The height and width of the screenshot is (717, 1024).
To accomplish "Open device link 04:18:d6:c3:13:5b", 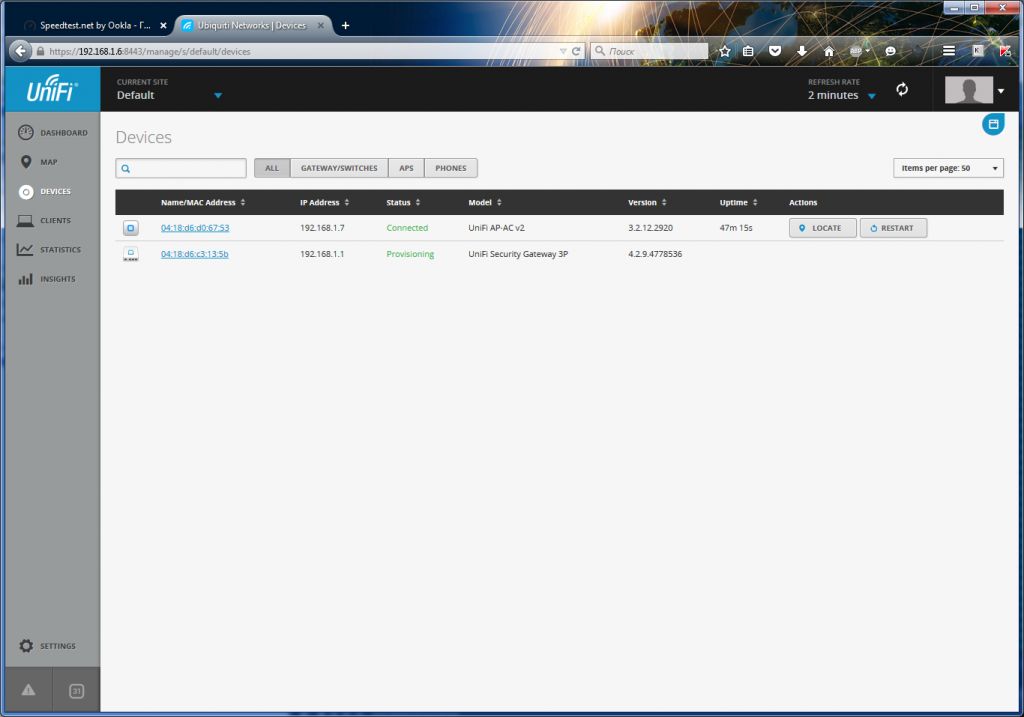I will [194, 254].
